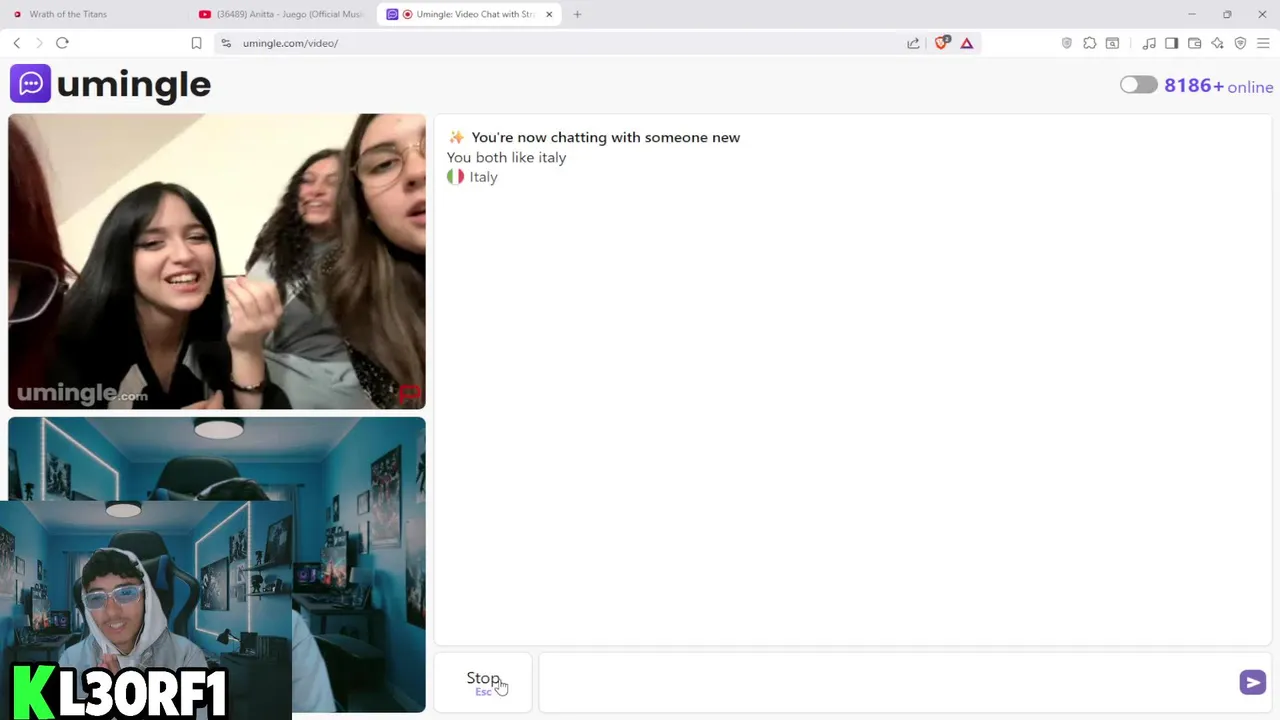
Task: Bookmark this page with the bookmark icon
Action: [196, 43]
